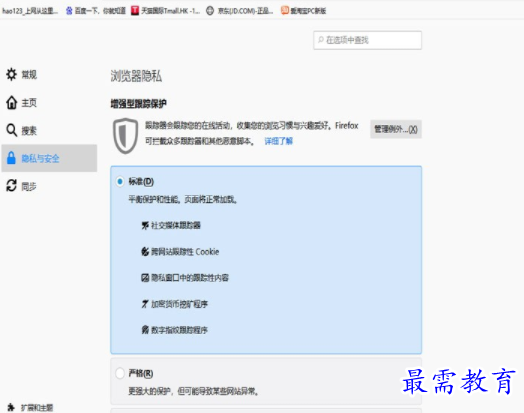Click the cross-site tracking Cookie icon
524x413 pixels.
click(x=145, y=252)
